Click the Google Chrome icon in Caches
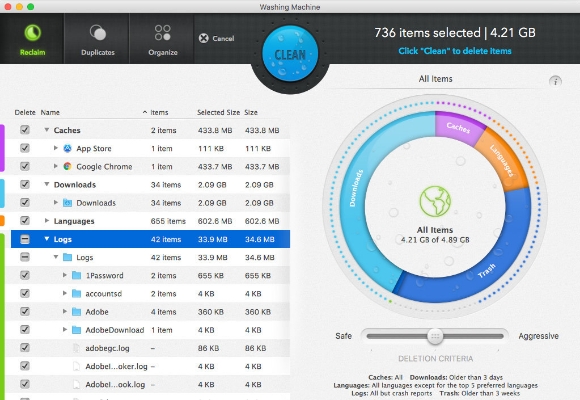This screenshot has height=400, width=580. click(x=67, y=167)
